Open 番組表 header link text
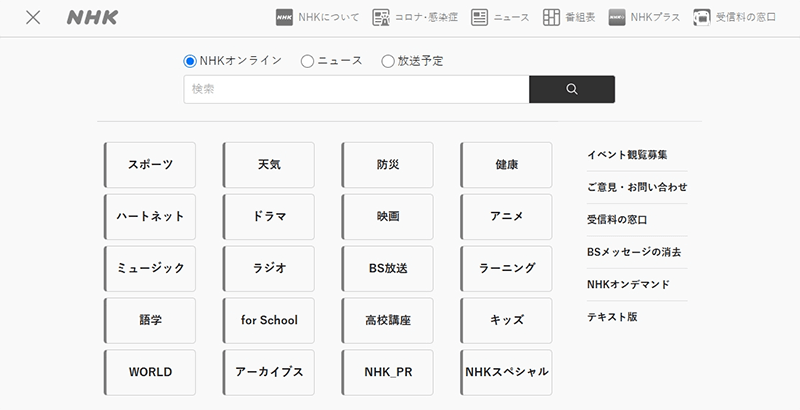The width and height of the screenshot is (800, 410). (x=580, y=17)
